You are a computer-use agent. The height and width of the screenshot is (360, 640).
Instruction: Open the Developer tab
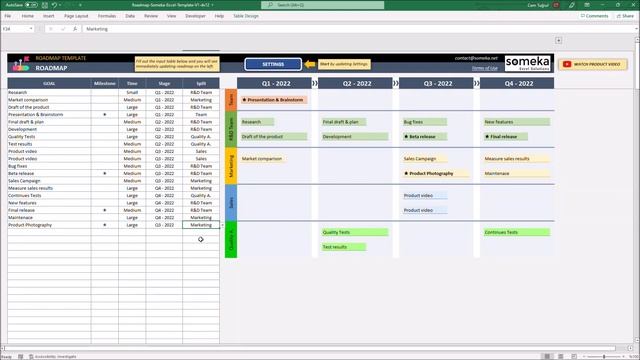[x=196, y=16]
